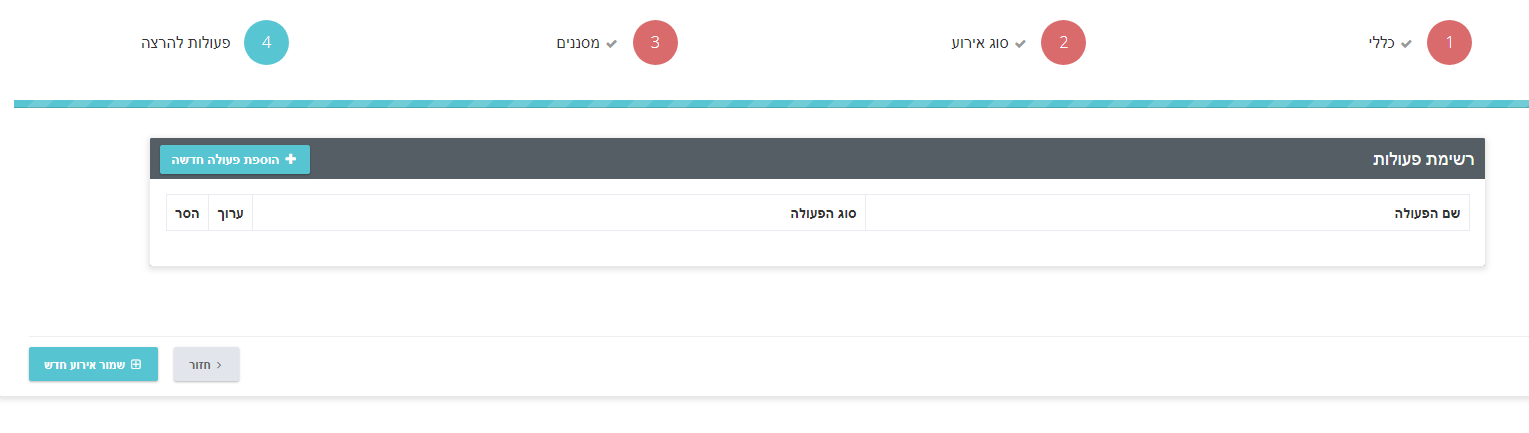Go back using the חזור button

[206, 365]
